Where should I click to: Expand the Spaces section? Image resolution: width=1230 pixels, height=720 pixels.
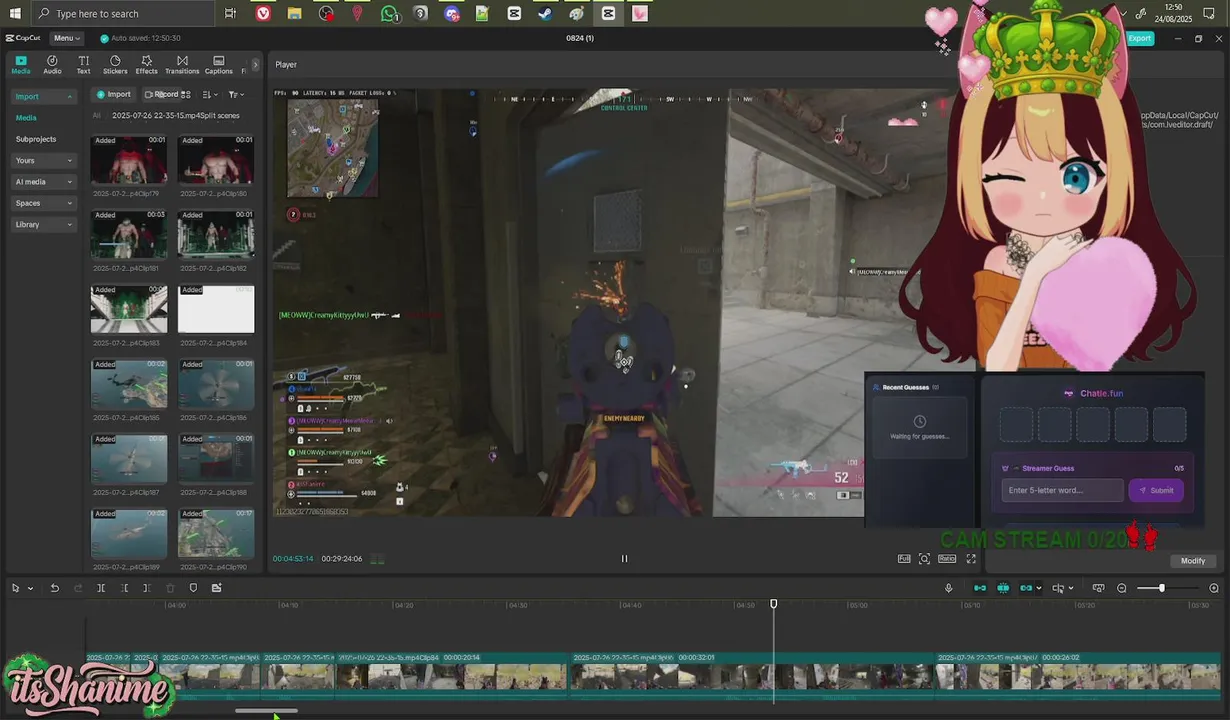pos(44,203)
